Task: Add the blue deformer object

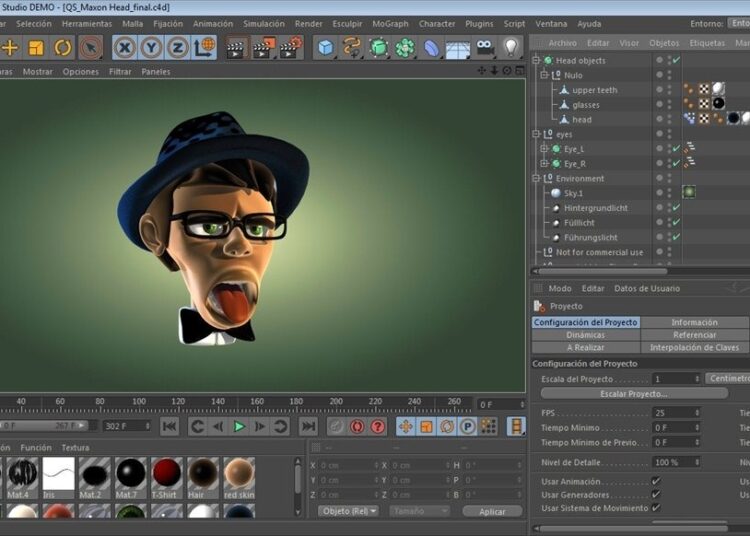Action: [x=431, y=48]
